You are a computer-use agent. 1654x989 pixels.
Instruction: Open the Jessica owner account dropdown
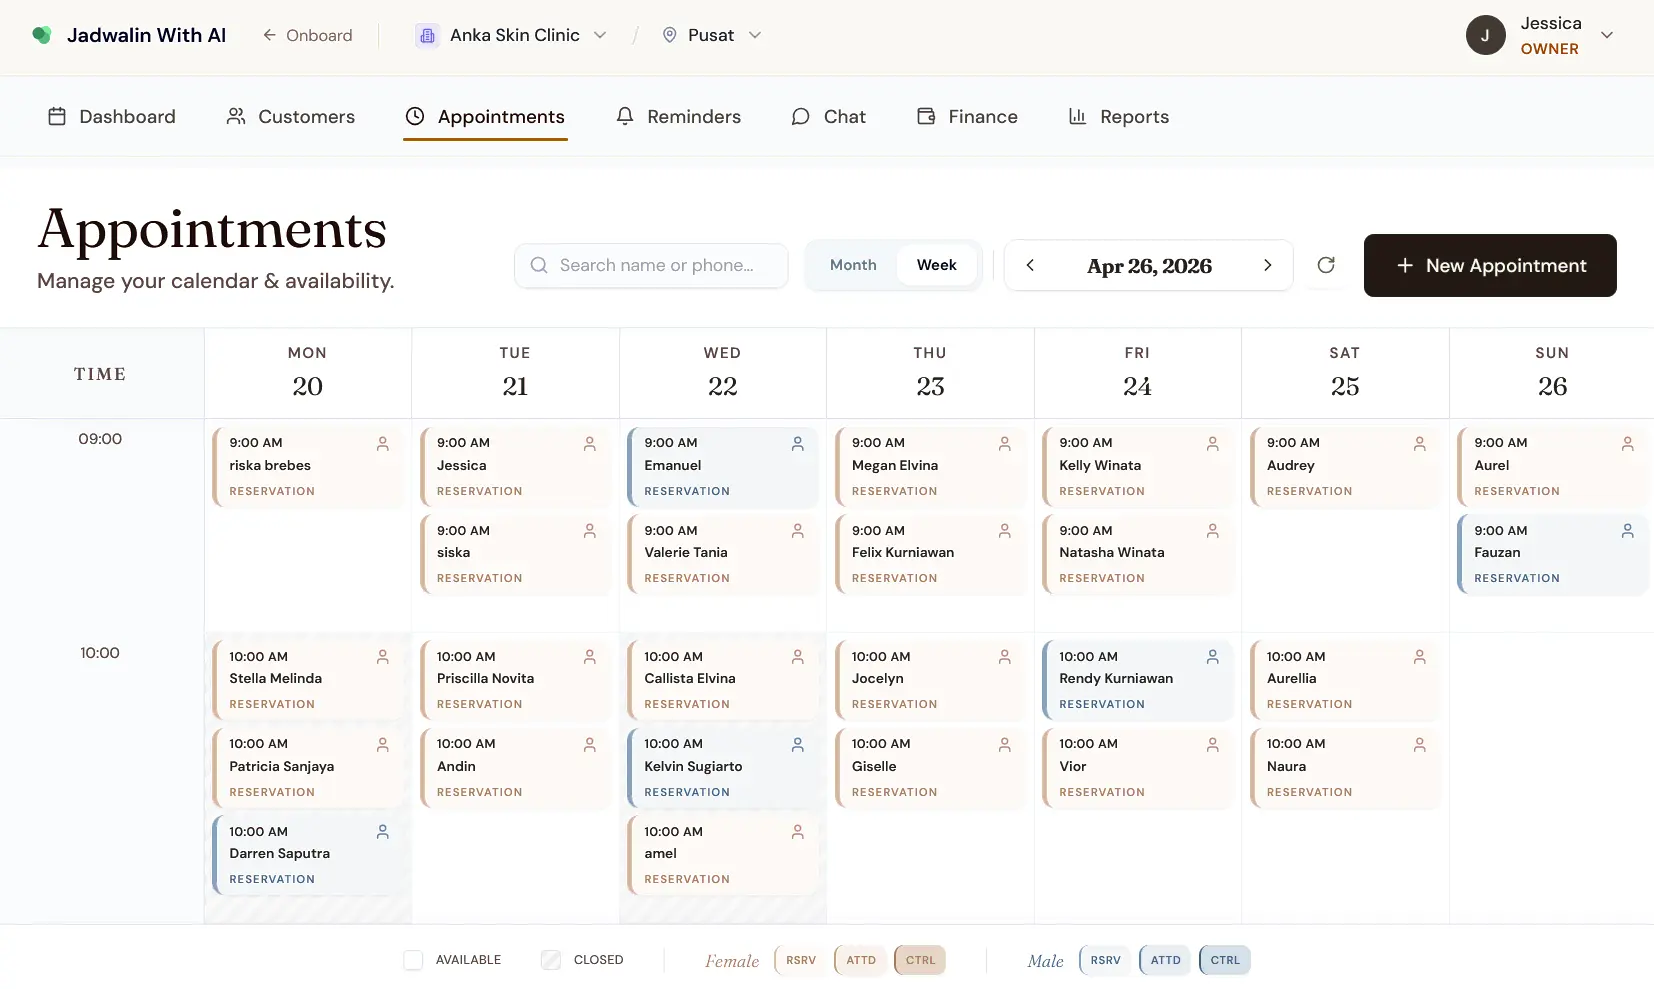tap(1608, 34)
